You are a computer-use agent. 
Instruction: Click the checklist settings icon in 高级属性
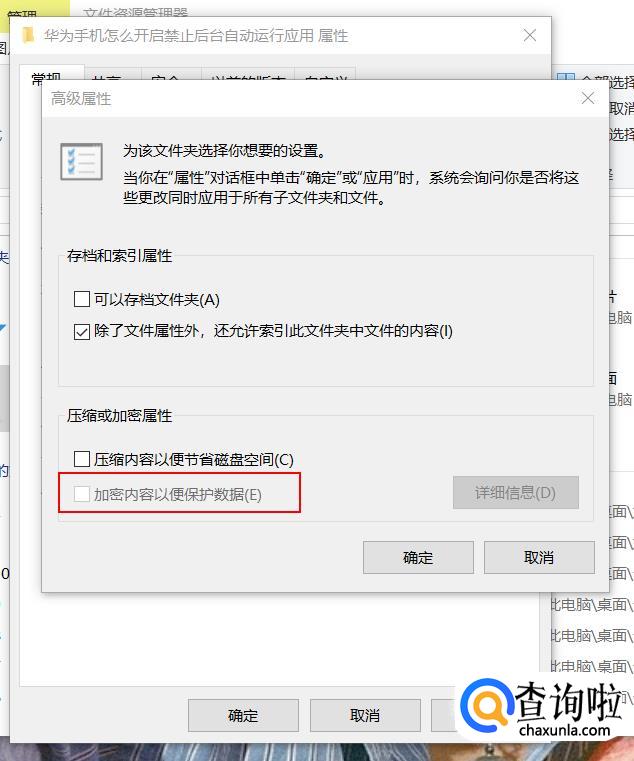[x=81, y=162]
